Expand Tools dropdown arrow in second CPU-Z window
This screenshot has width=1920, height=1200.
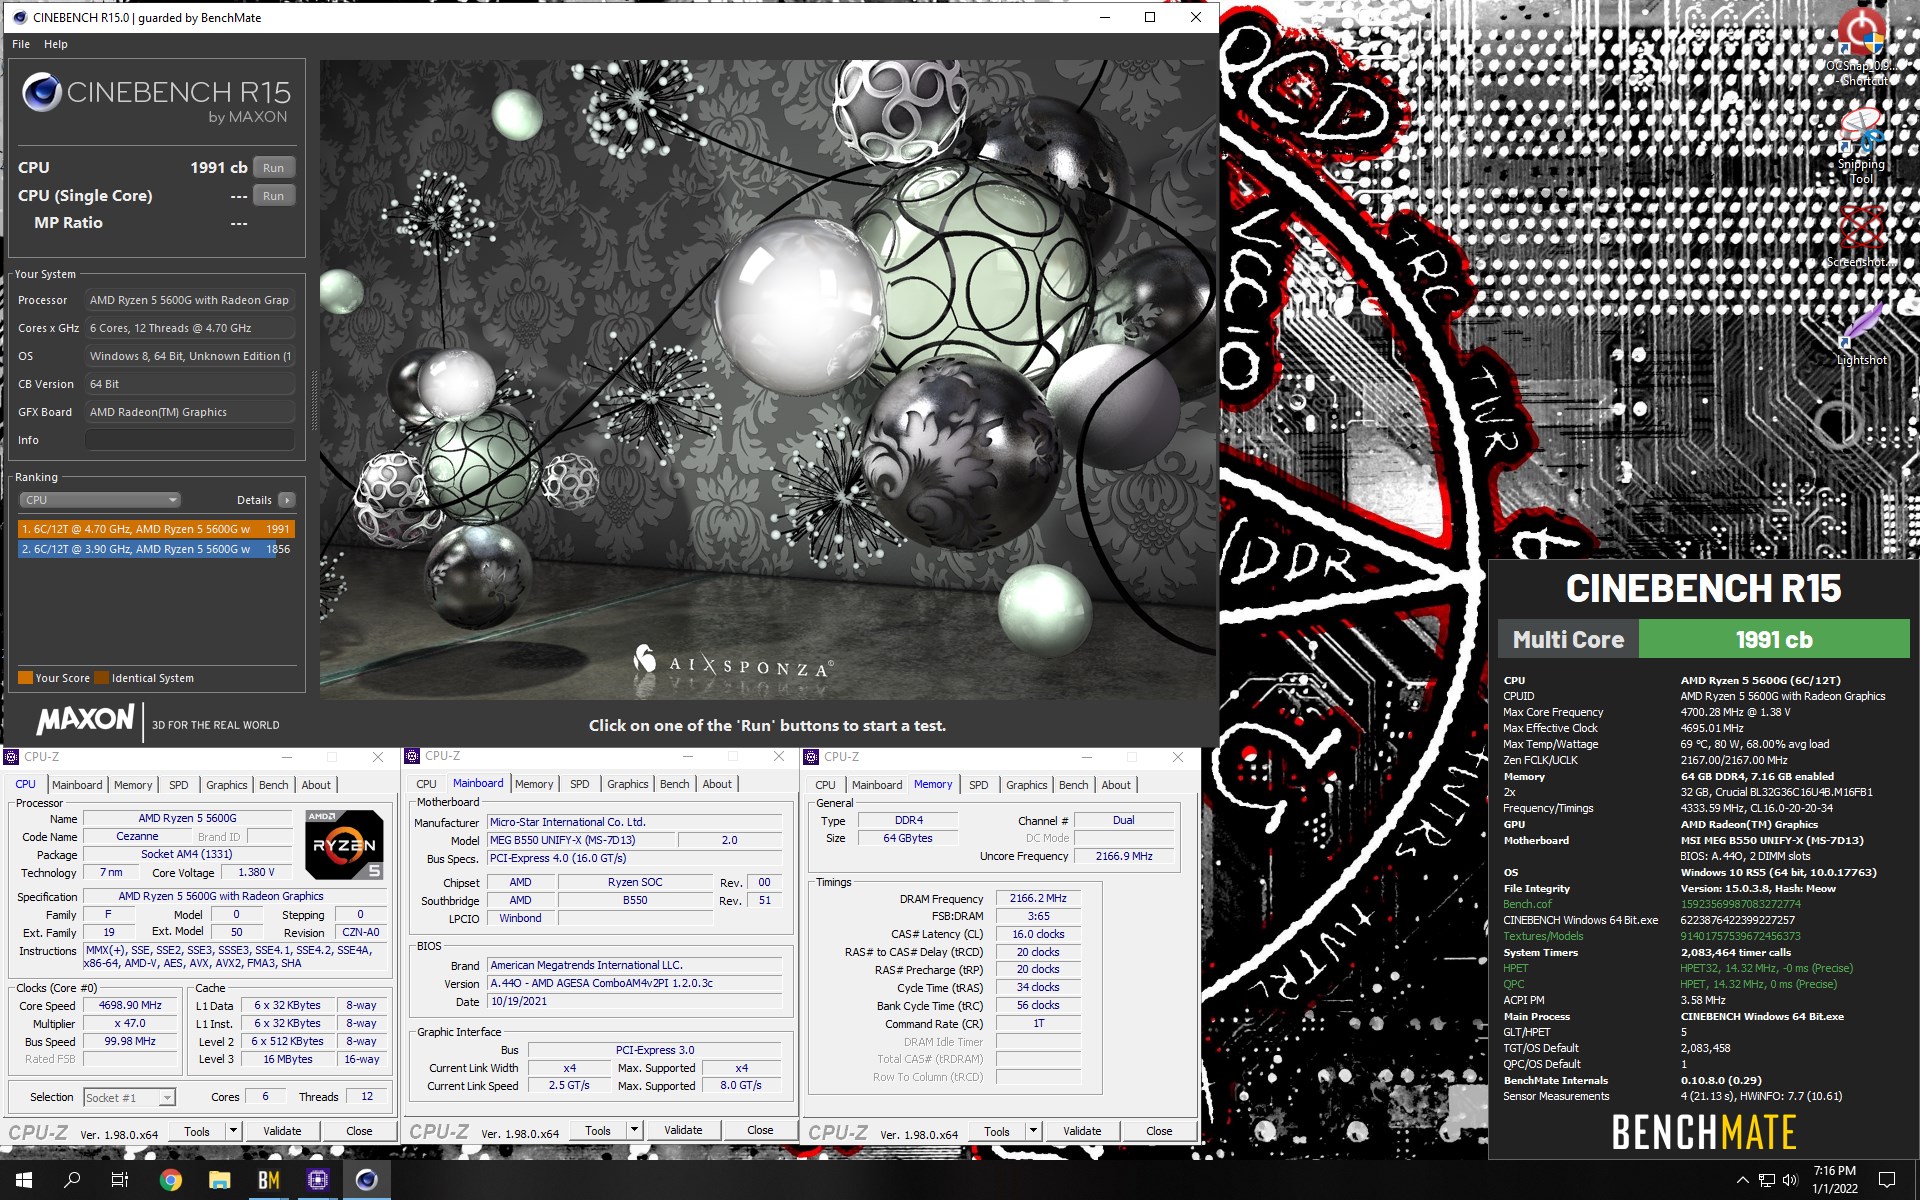634,1131
